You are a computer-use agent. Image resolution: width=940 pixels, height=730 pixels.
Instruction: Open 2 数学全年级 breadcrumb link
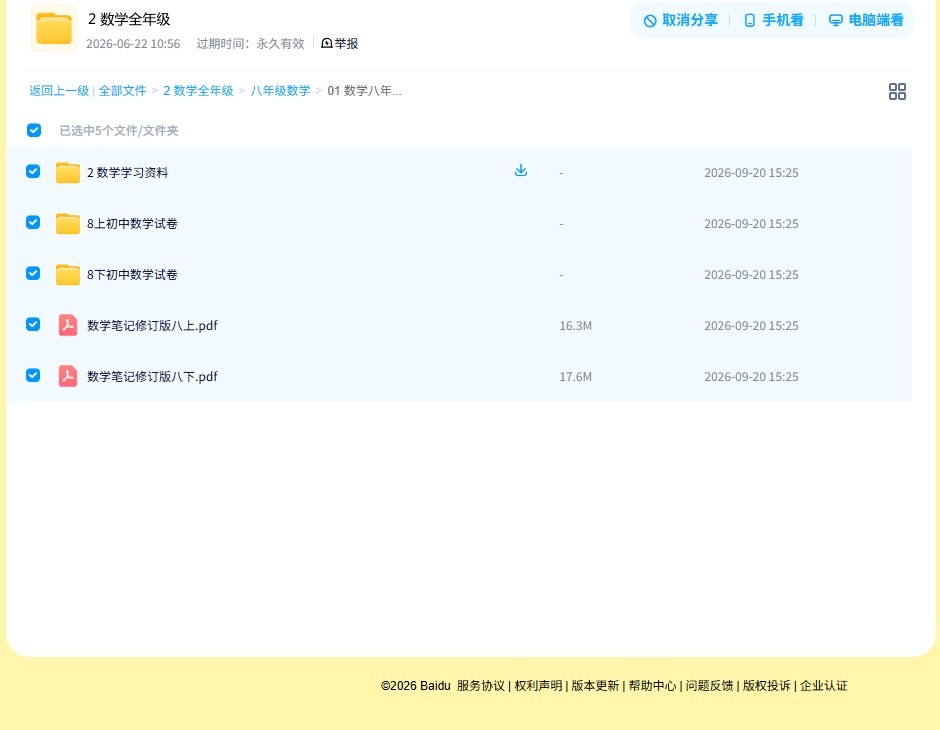click(x=198, y=91)
